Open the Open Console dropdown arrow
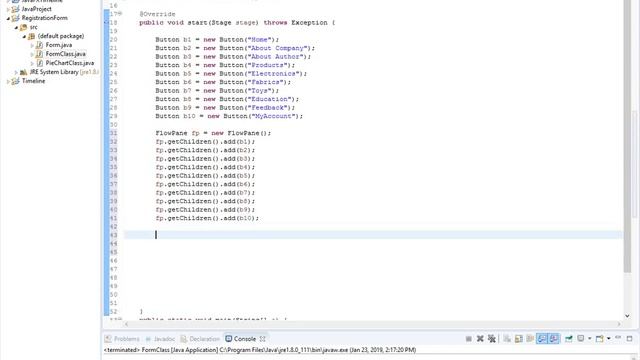Viewport: 640px width, 360px height. (609, 338)
